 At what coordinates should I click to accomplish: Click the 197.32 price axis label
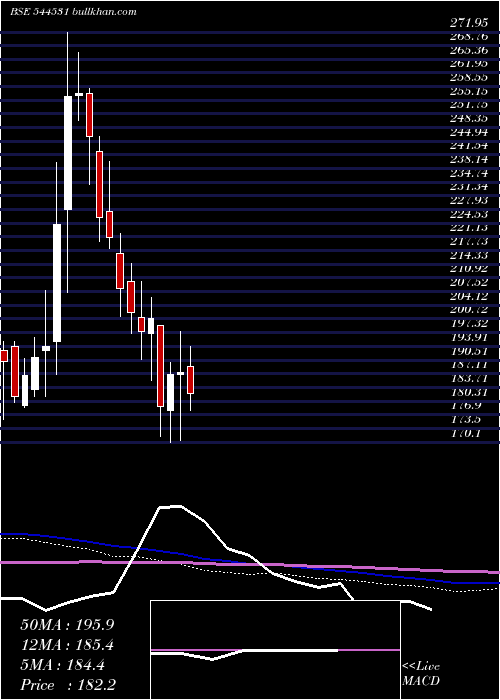[x=468, y=323]
